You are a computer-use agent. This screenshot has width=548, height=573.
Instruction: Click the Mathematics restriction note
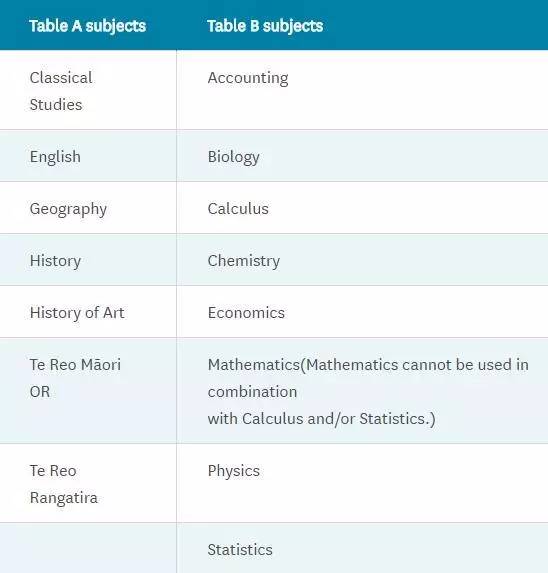tap(368, 391)
